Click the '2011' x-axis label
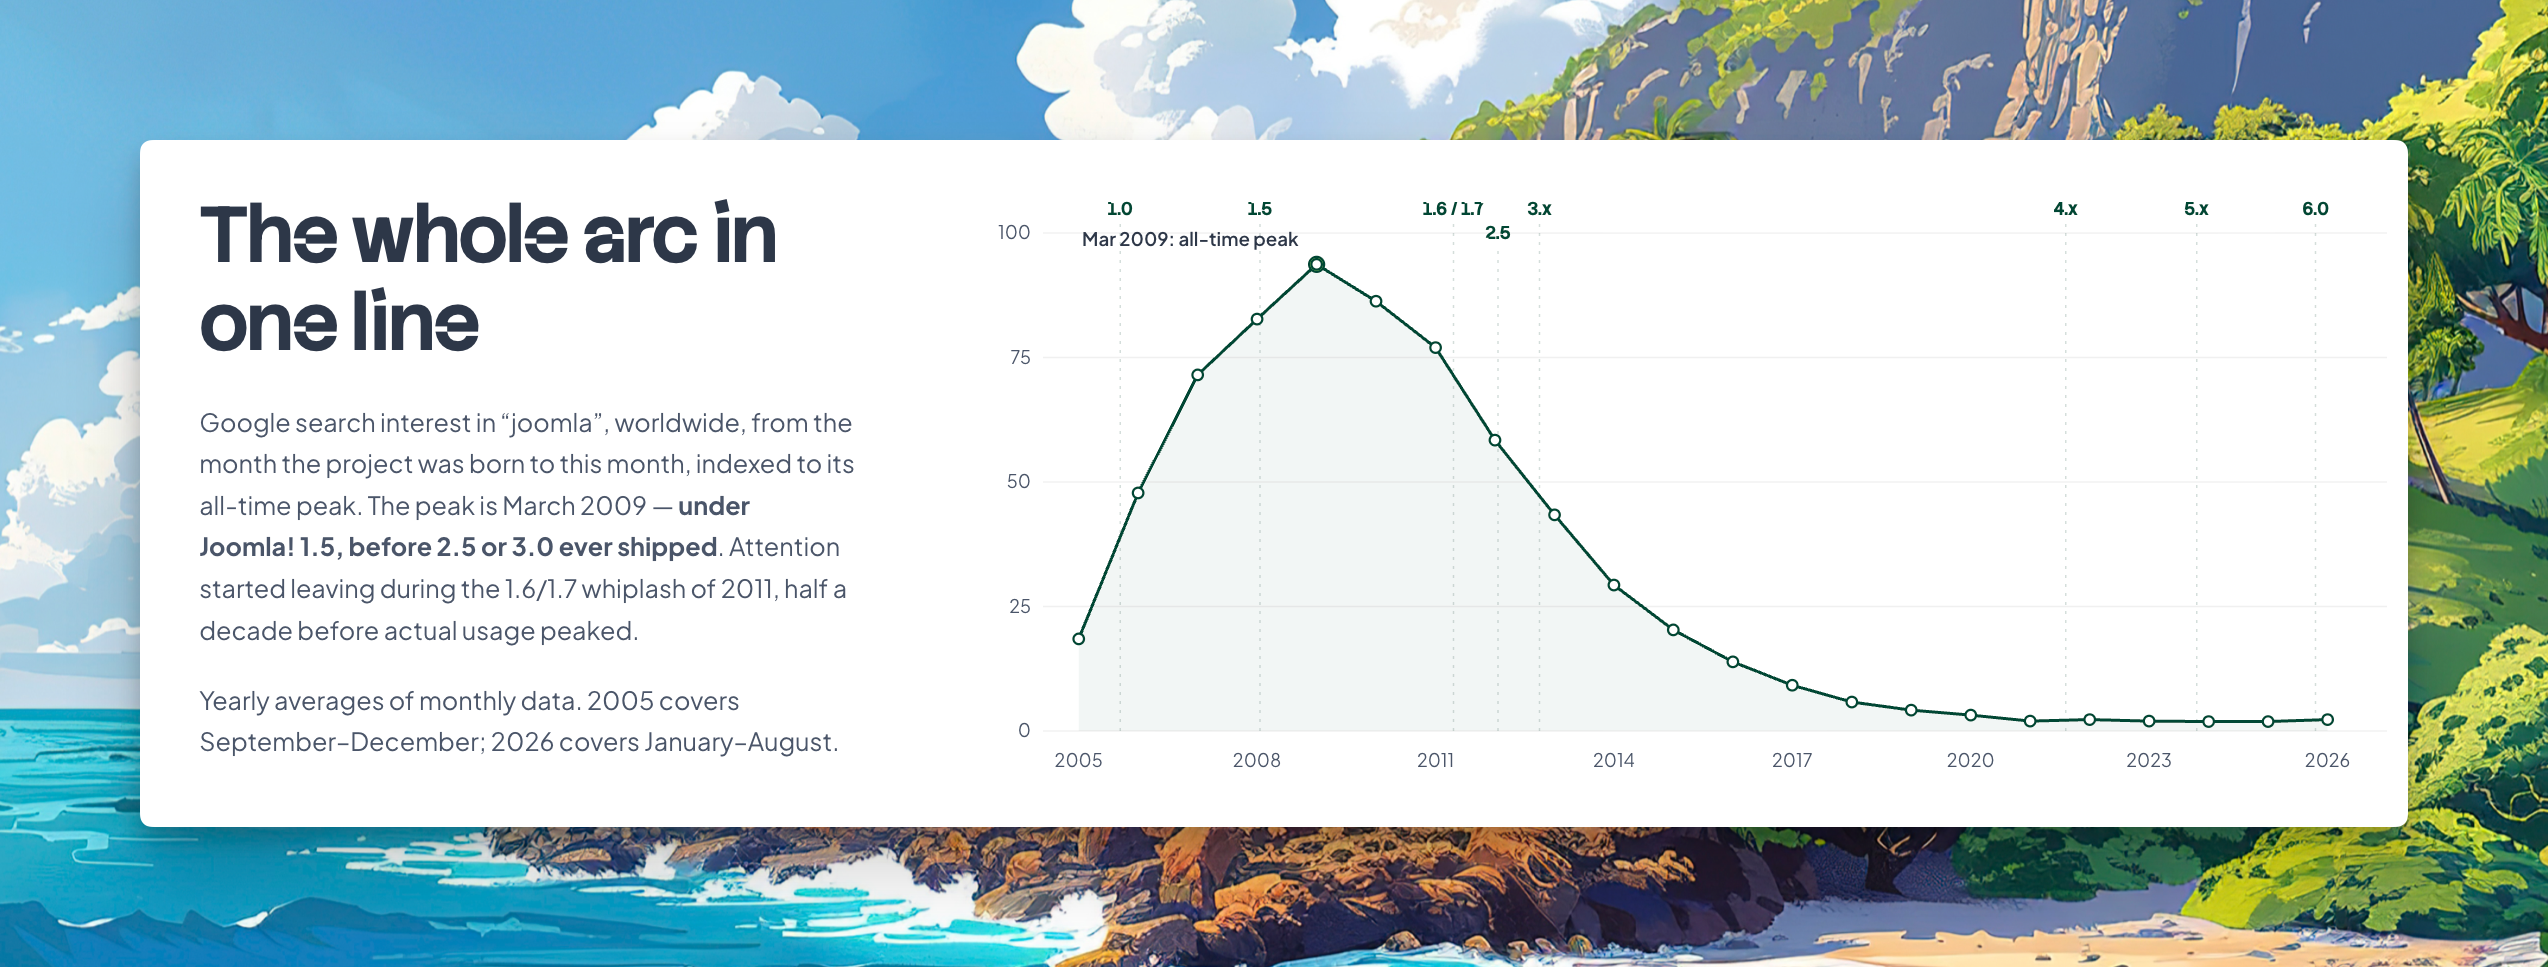Image resolution: width=2548 pixels, height=967 pixels. pos(1435,760)
